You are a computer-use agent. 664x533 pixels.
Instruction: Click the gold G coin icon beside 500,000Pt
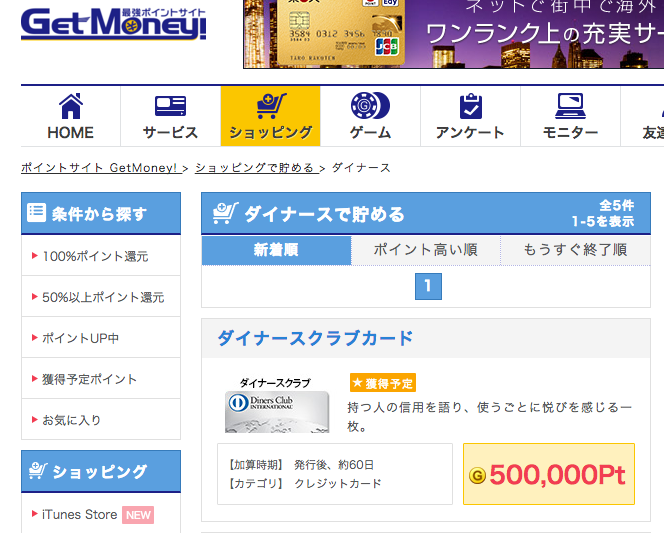tap(477, 476)
